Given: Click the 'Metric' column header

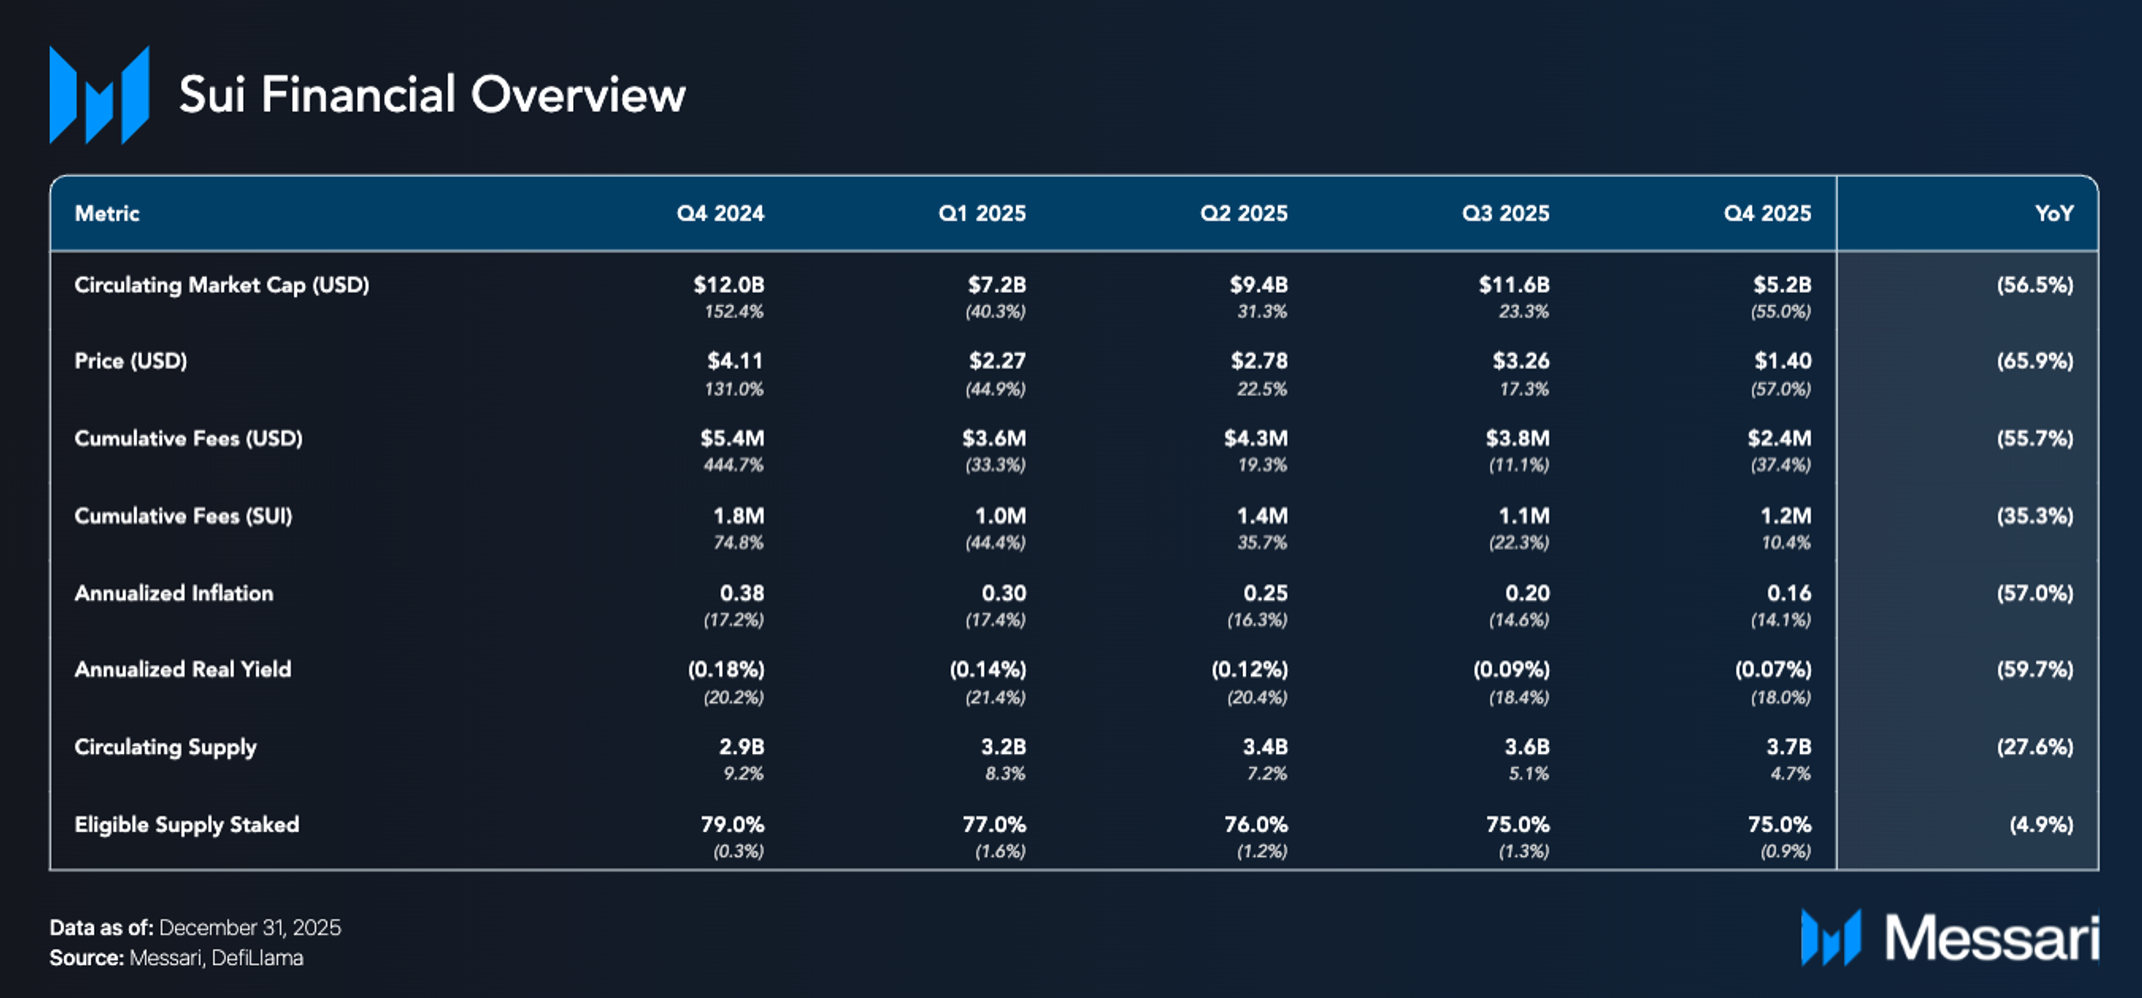Looking at the screenshot, I should click(x=107, y=213).
